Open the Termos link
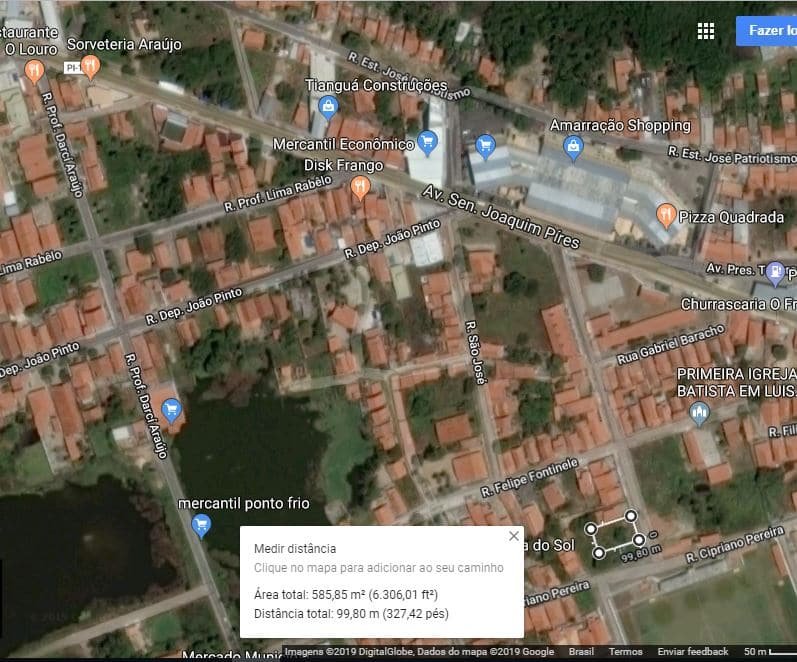The image size is (797, 662). click(626, 652)
